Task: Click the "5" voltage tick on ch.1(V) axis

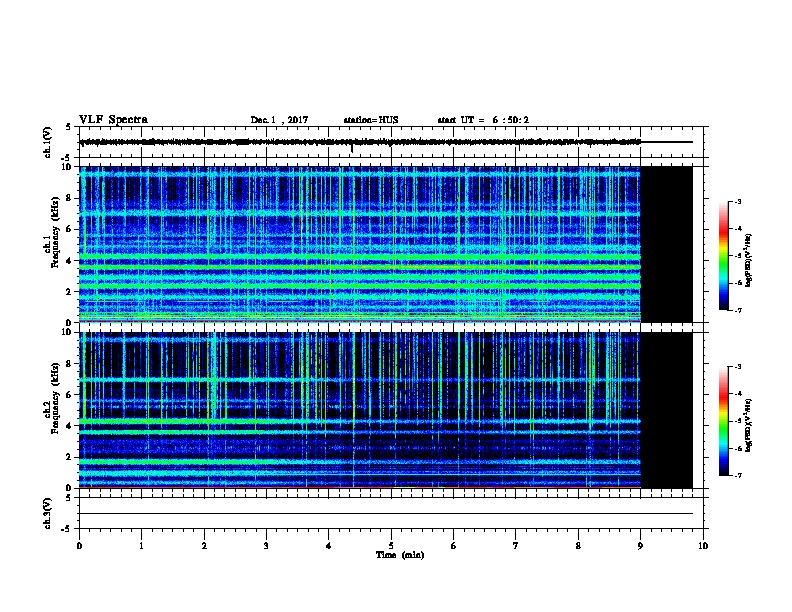Action: 69,127
